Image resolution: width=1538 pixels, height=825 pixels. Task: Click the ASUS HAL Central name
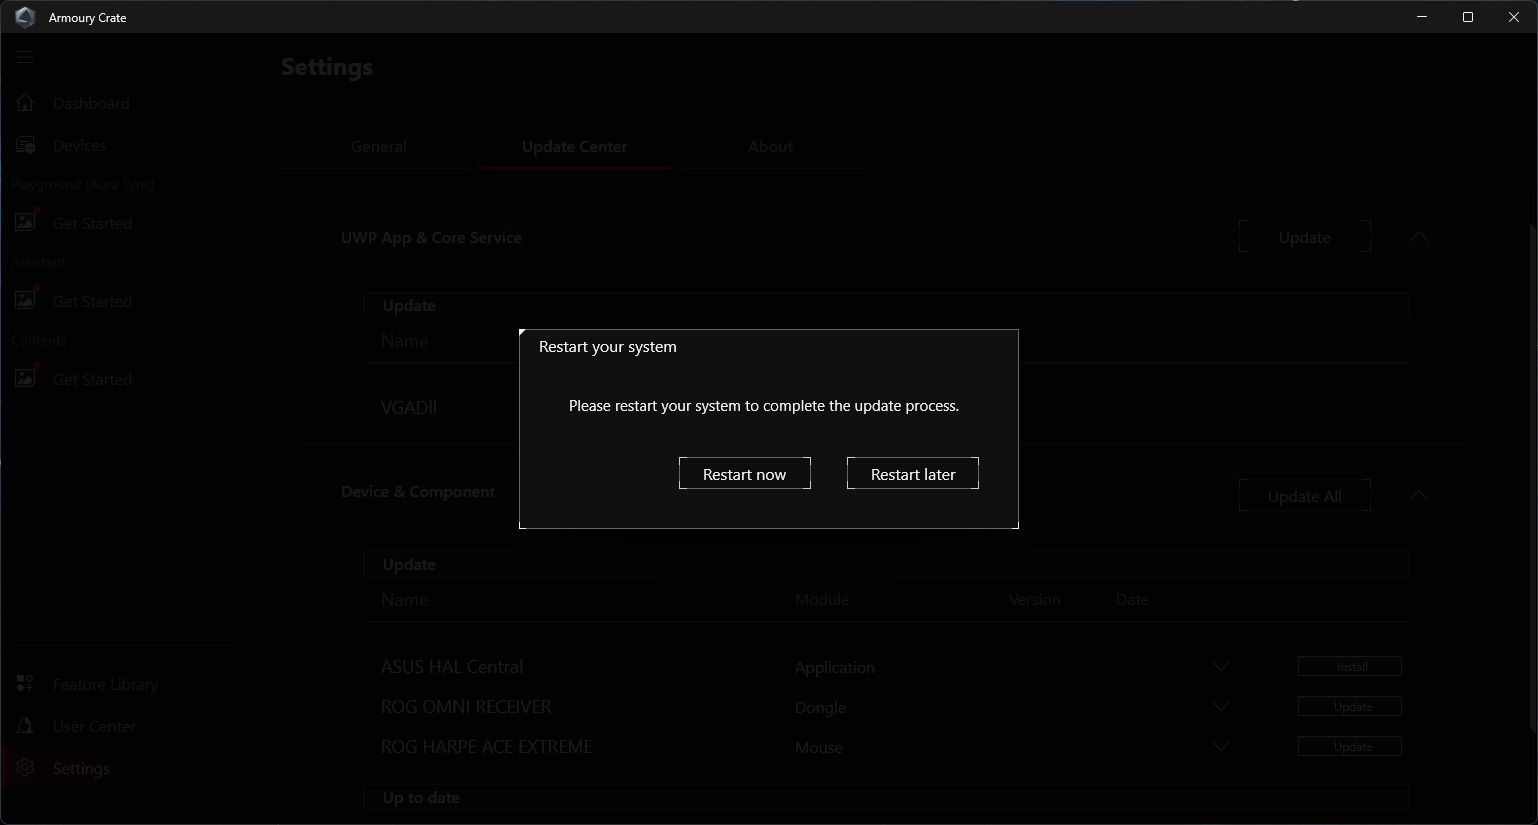452,667
